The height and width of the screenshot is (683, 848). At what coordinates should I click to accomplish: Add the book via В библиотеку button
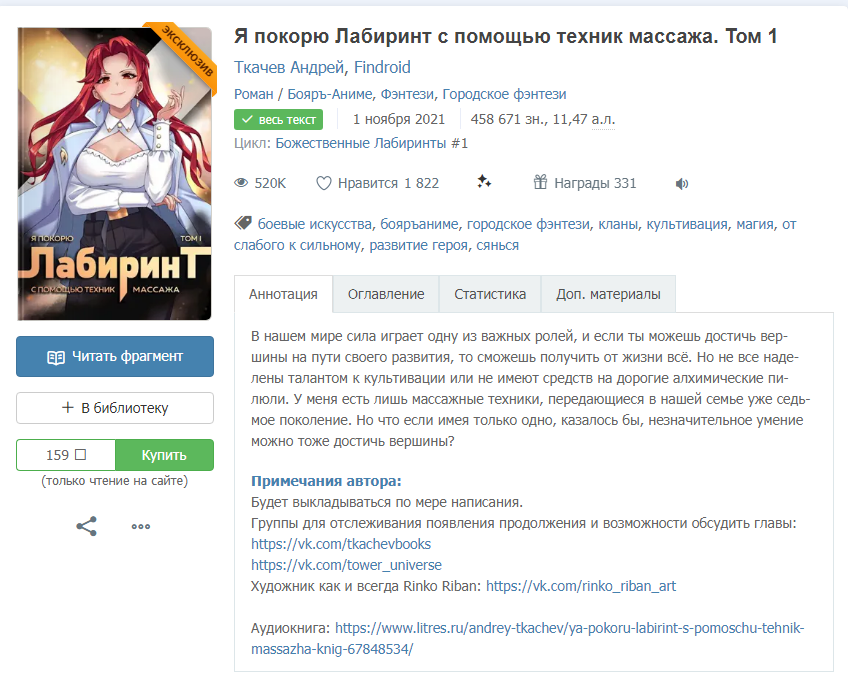tap(115, 408)
